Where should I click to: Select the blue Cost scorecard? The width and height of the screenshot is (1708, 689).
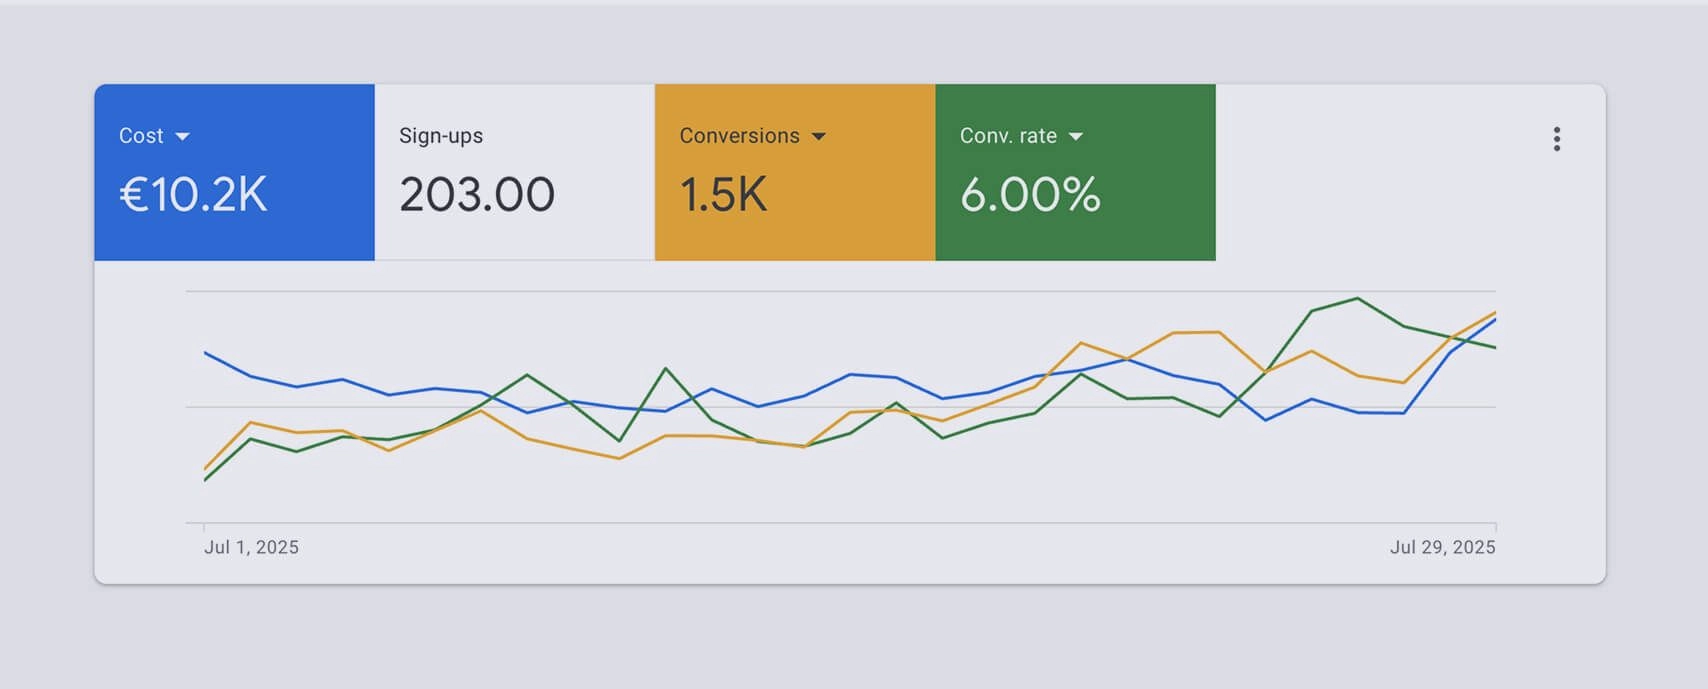235,172
